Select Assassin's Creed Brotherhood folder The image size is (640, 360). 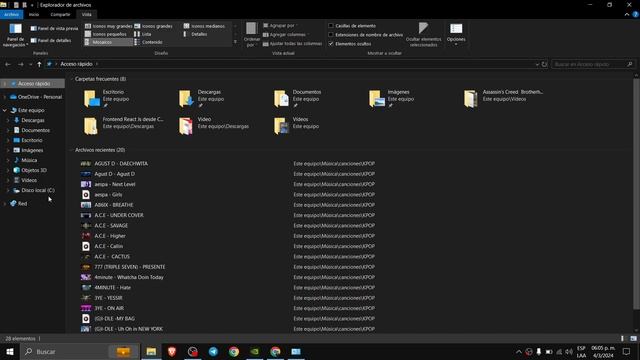504,98
